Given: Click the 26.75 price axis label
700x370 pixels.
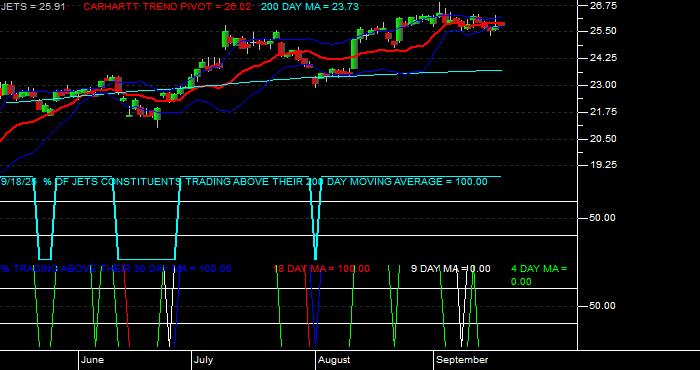Looking at the screenshot, I should (603, 6).
